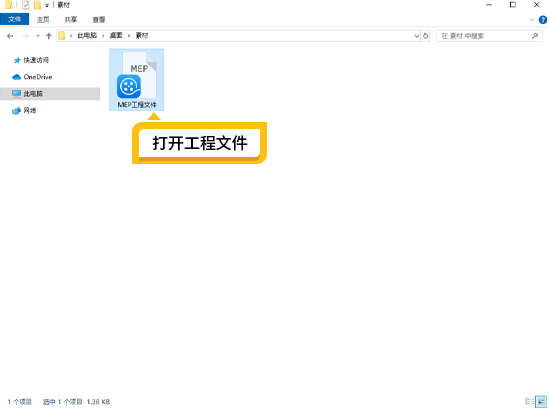The height and width of the screenshot is (408, 549).
Task: Expand the address bar history dropdown
Action: point(417,36)
